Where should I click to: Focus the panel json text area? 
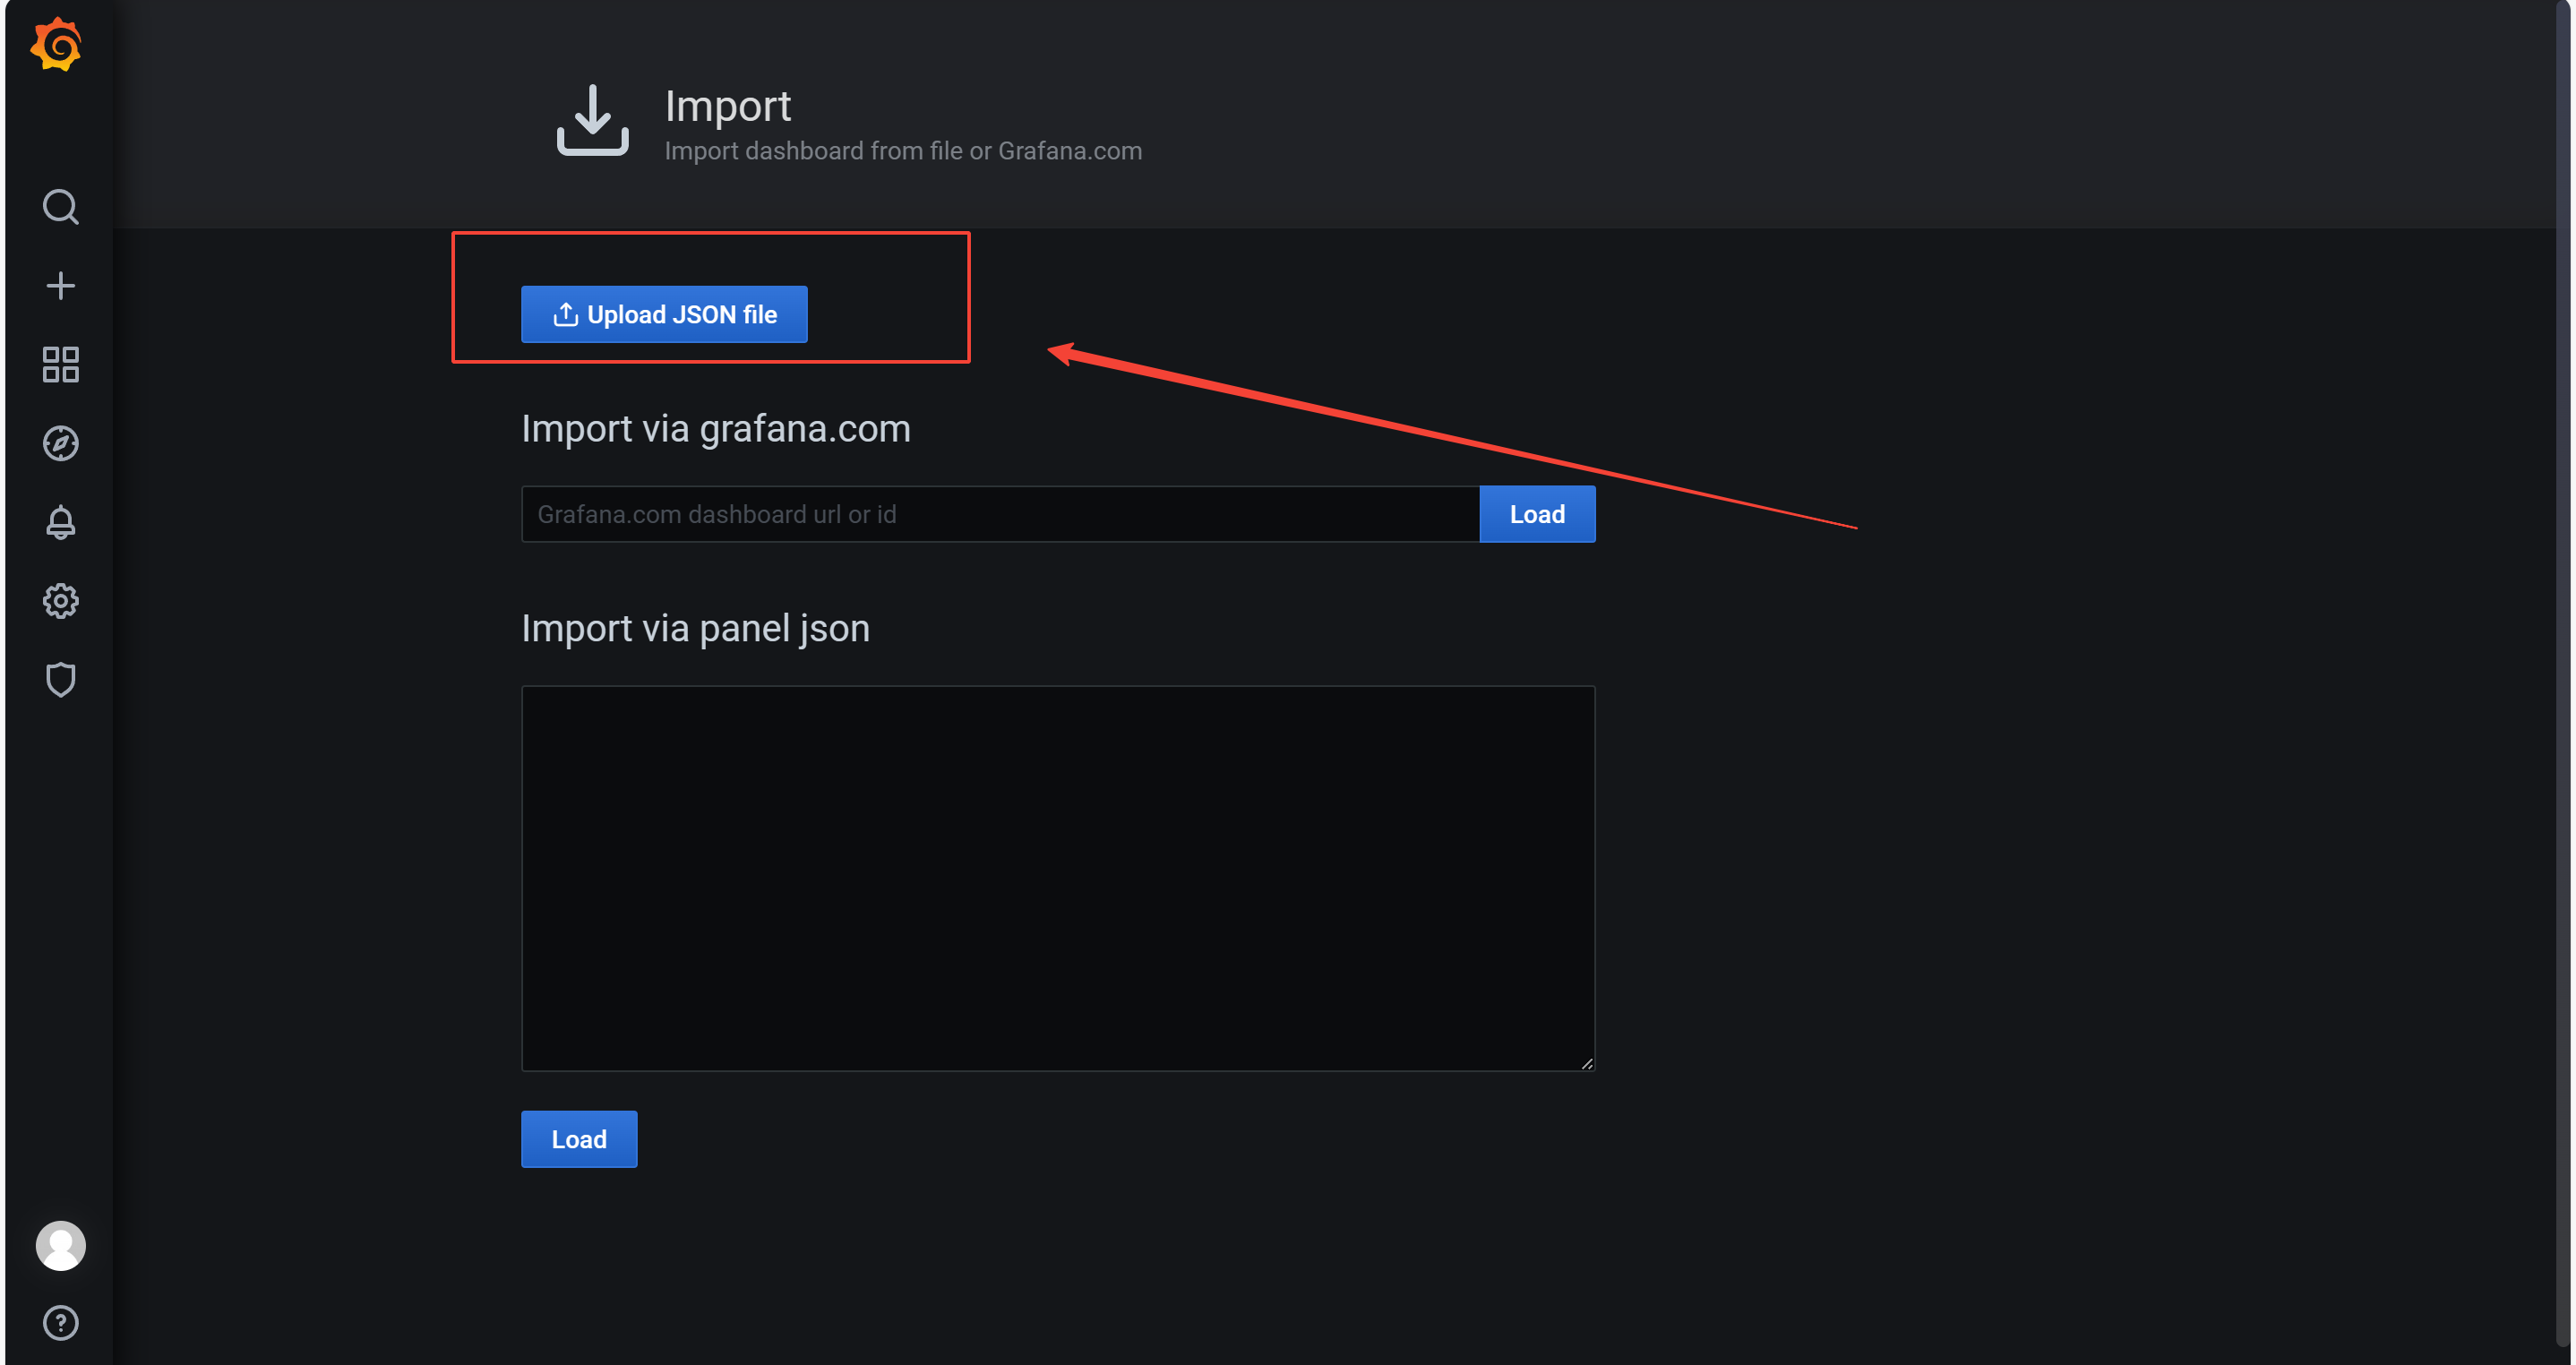click(1058, 878)
